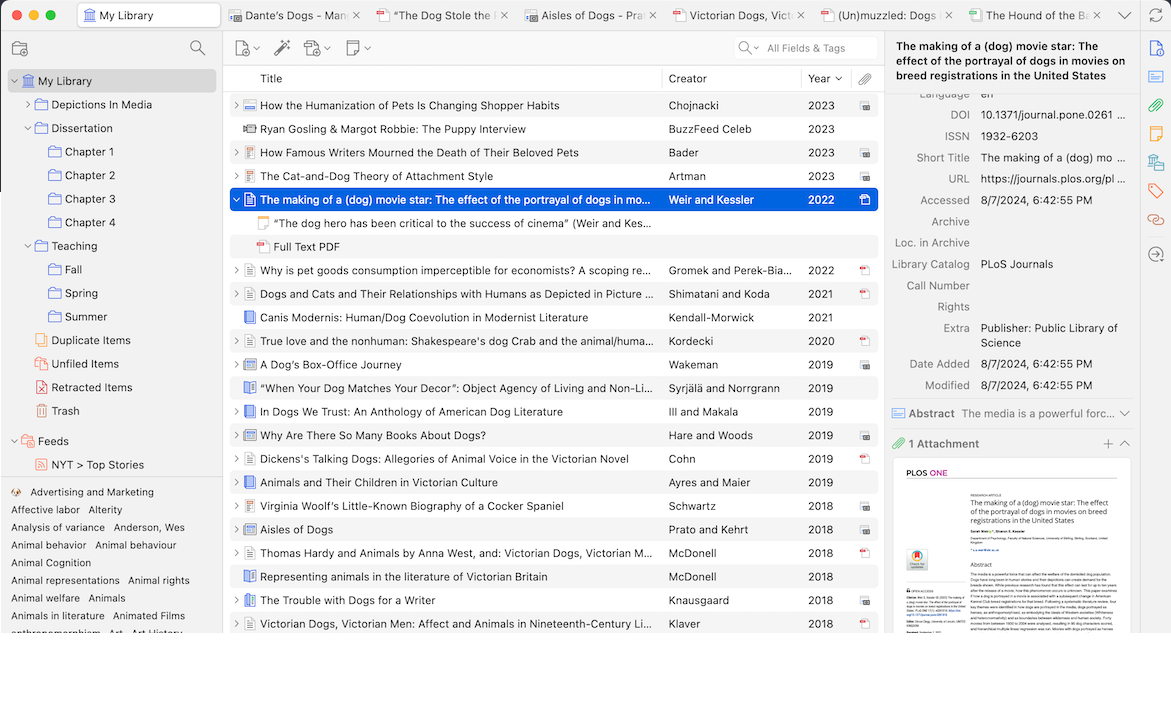Screen dimensions: 1171x706
Task: Open the PLOS ONE attachment preview
Action: 1011,547
